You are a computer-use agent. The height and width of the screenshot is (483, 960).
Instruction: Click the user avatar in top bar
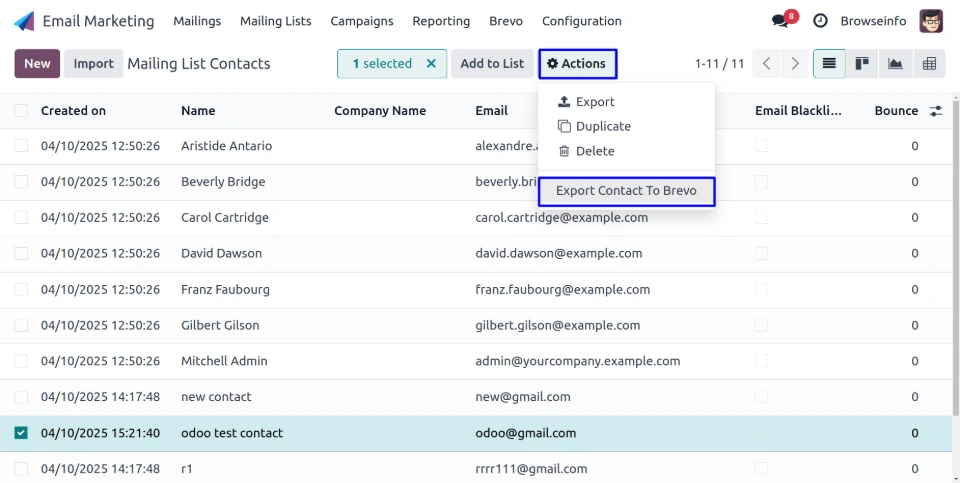tap(930, 21)
